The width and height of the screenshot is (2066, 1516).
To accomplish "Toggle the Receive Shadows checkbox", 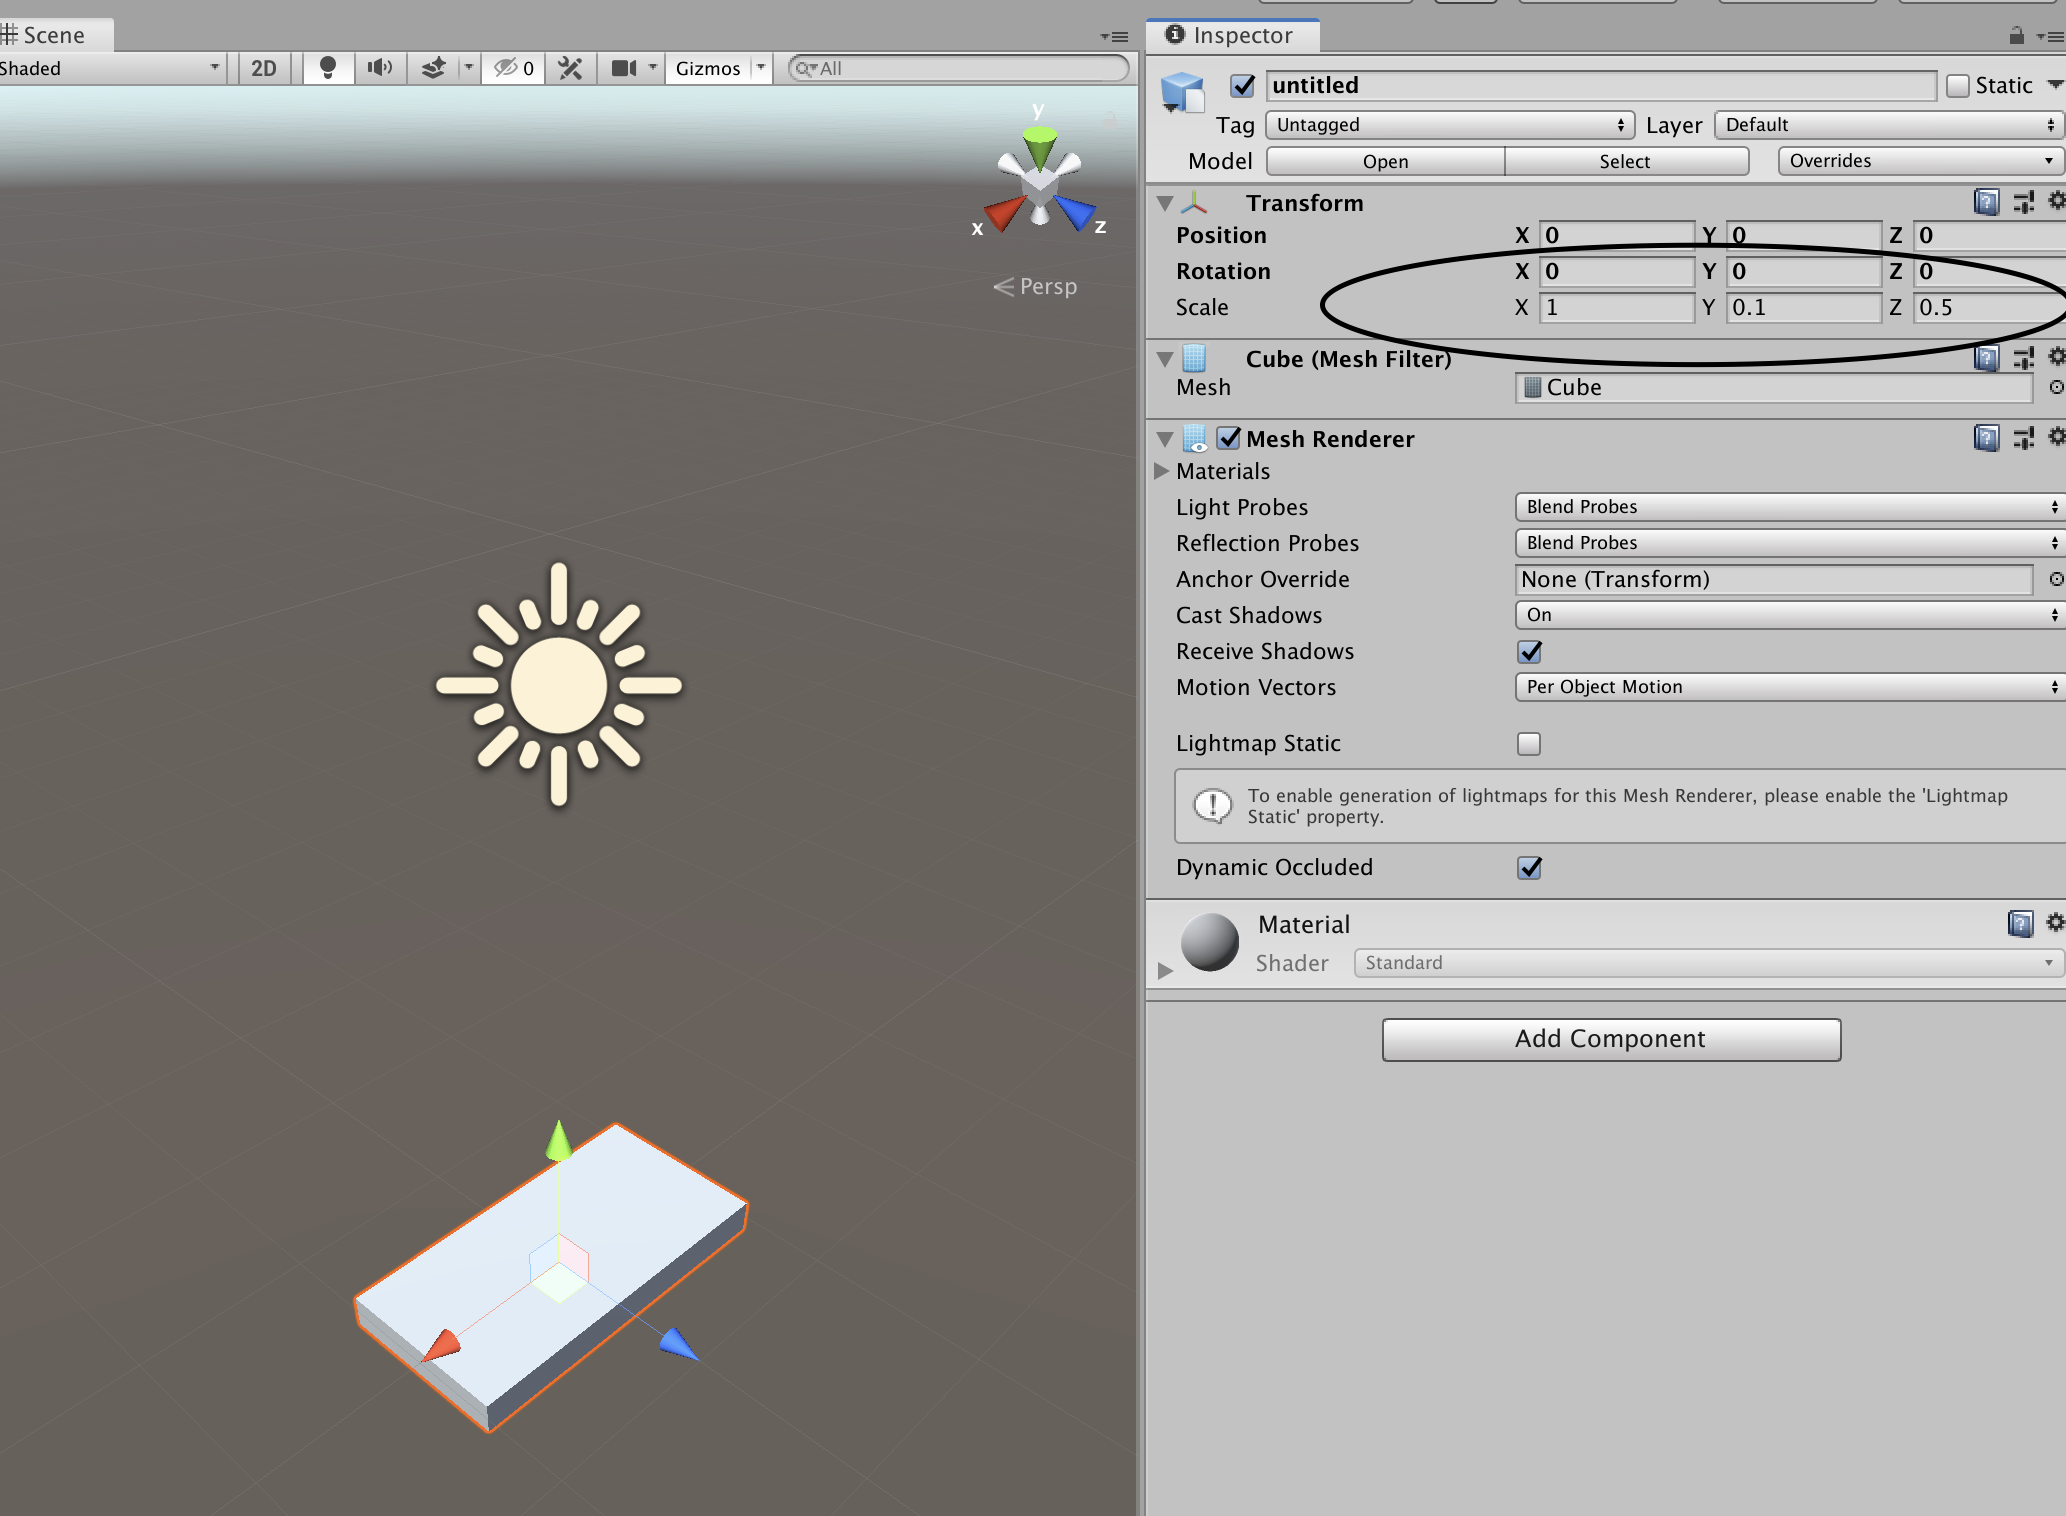I will click(x=1529, y=651).
